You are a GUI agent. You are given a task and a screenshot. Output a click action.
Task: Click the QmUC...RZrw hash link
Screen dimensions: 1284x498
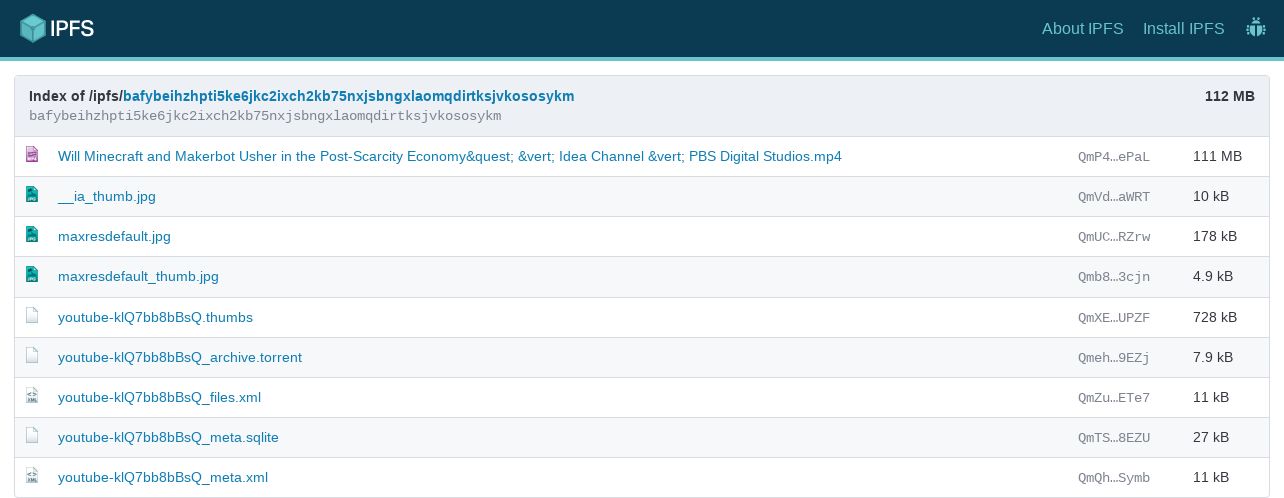(1114, 237)
